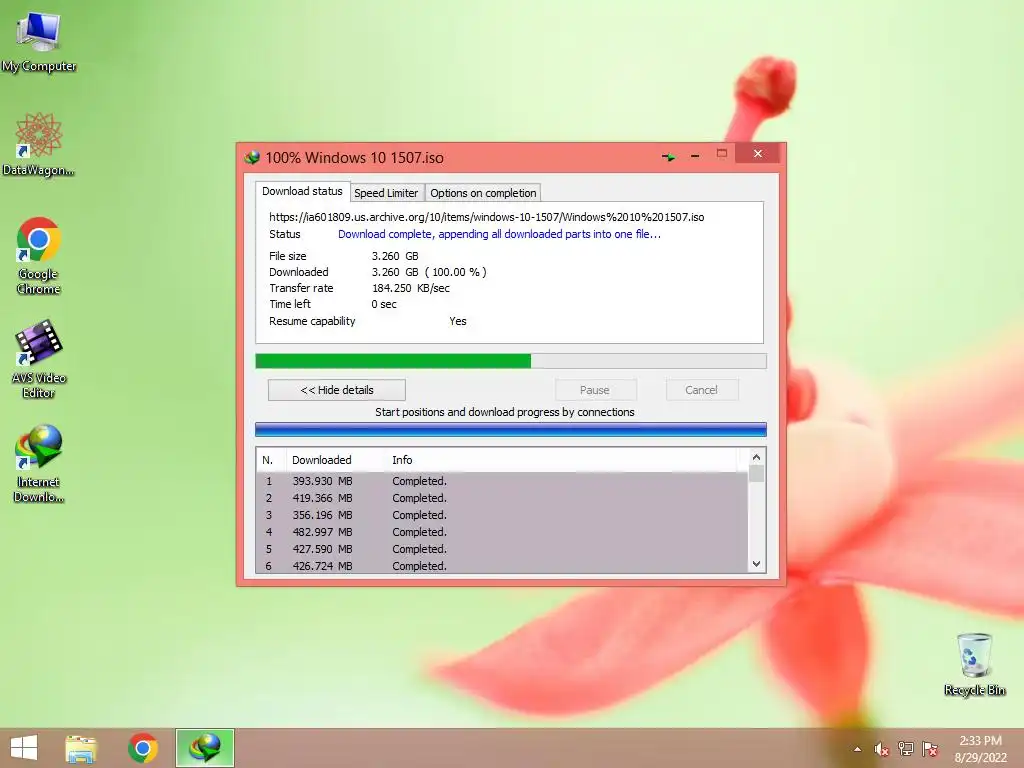Open the Recycle Bin

coord(974,664)
